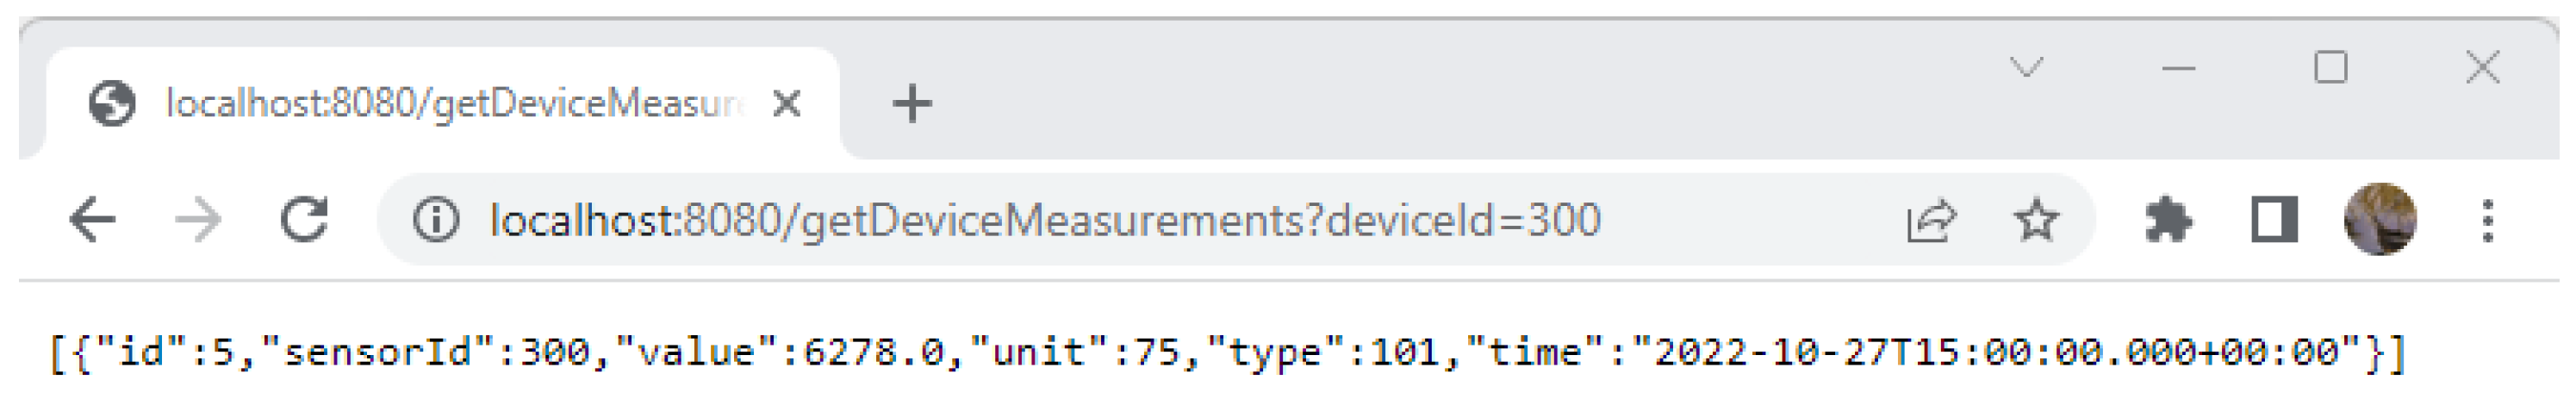This screenshot has height=405, width=2576.
Task: Minimize the browser window
Action: tap(2179, 68)
